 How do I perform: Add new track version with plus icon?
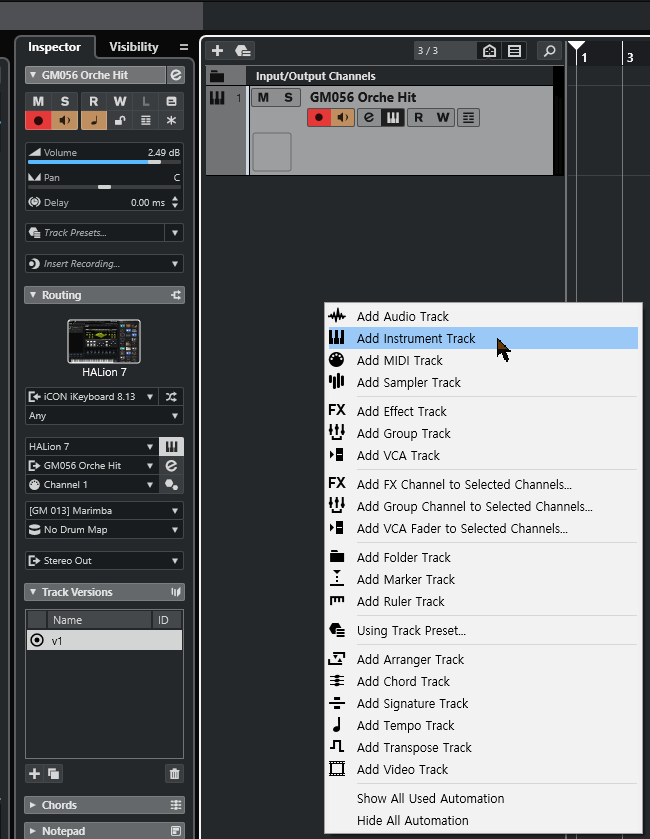pos(34,773)
